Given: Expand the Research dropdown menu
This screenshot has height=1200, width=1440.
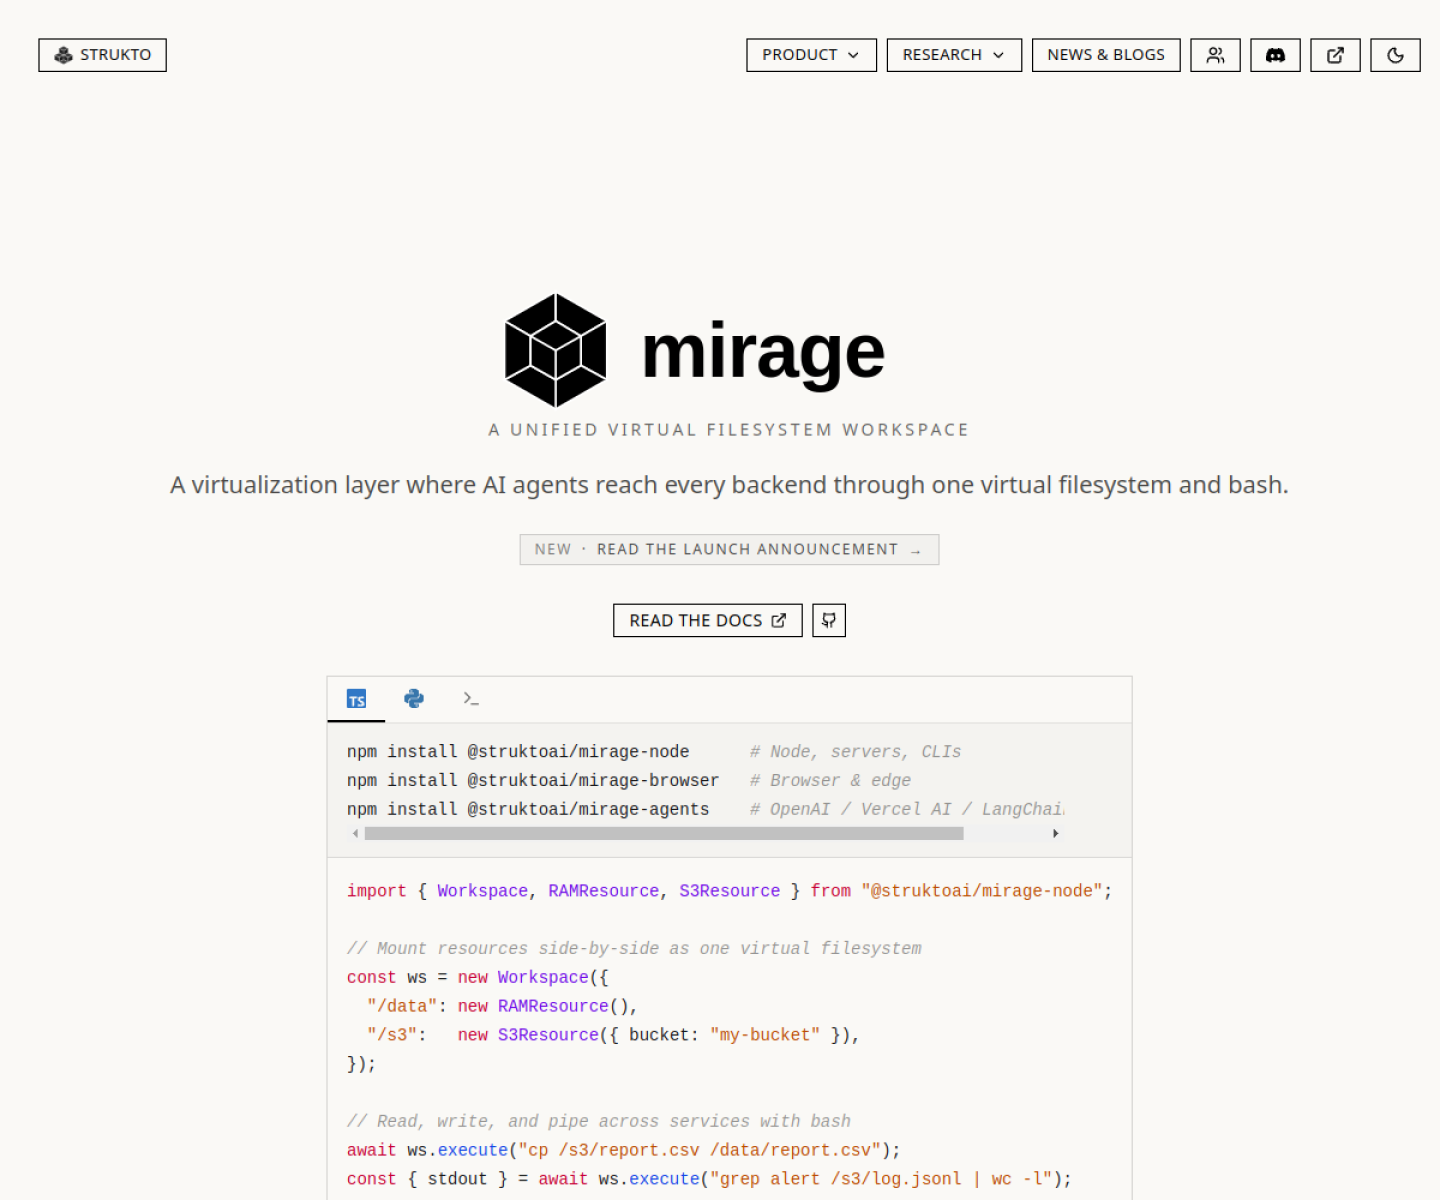Looking at the screenshot, I should (x=954, y=55).
